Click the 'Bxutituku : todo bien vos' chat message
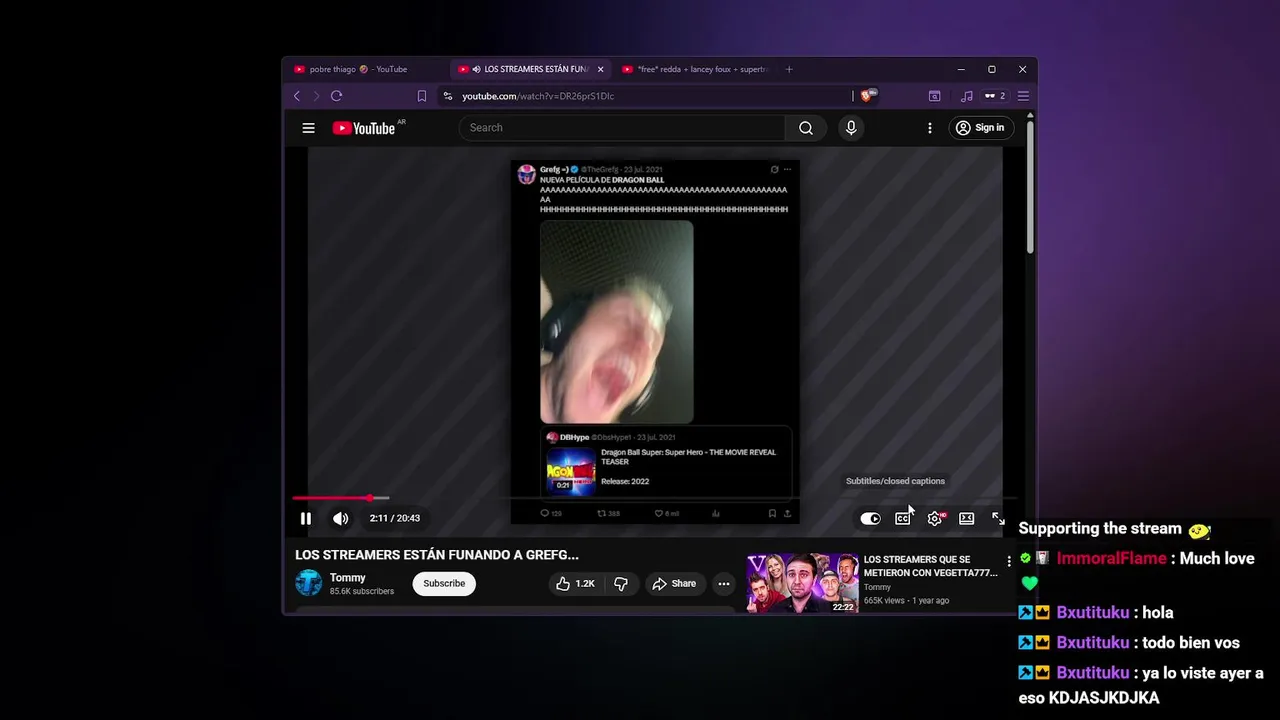Image resolution: width=1280 pixels, height=720 pixels. (x=1129, y=643)
